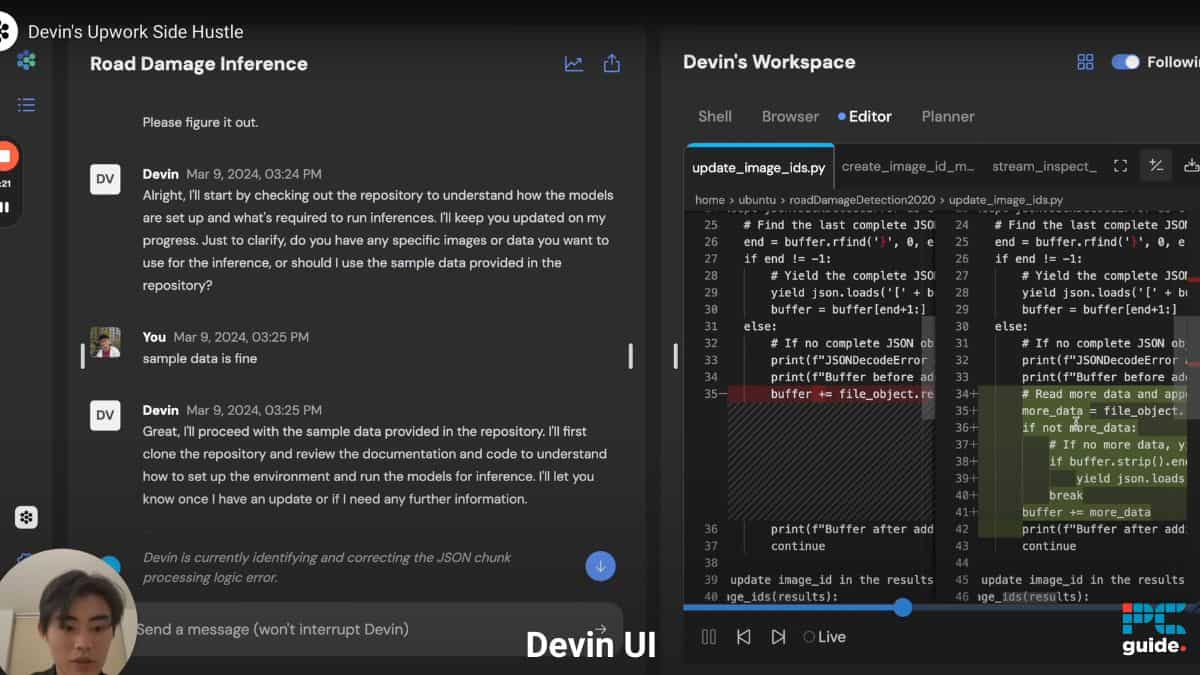Click the white hexagon icon in the lower sidebar
The image size is (1200, 675).
coord(26,517)
